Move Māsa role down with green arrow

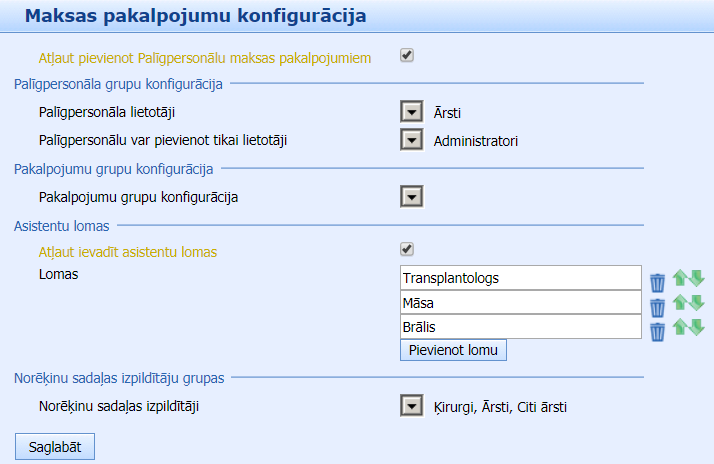point(696,302)
